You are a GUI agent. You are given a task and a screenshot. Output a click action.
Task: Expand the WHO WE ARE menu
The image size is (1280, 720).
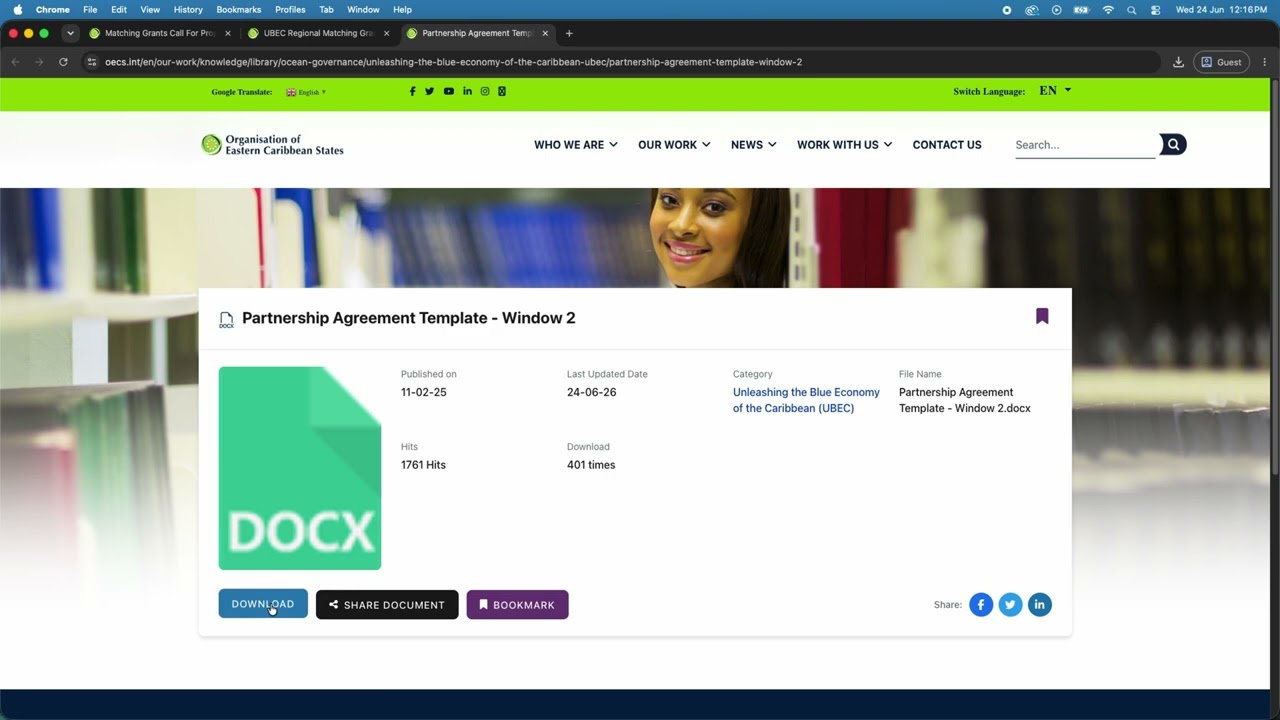point(576,145)
